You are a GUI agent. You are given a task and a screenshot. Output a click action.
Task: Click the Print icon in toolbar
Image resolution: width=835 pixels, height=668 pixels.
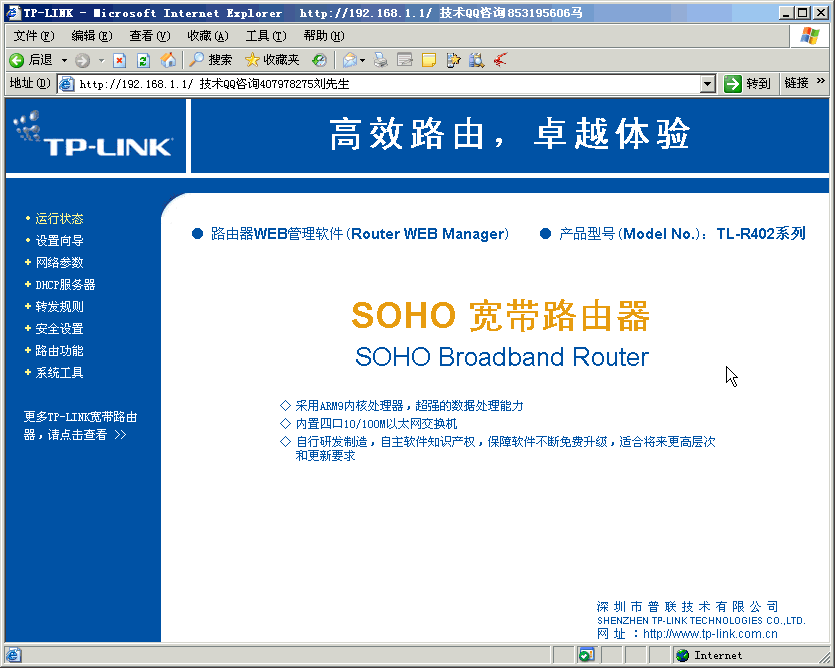pos(381,60)
